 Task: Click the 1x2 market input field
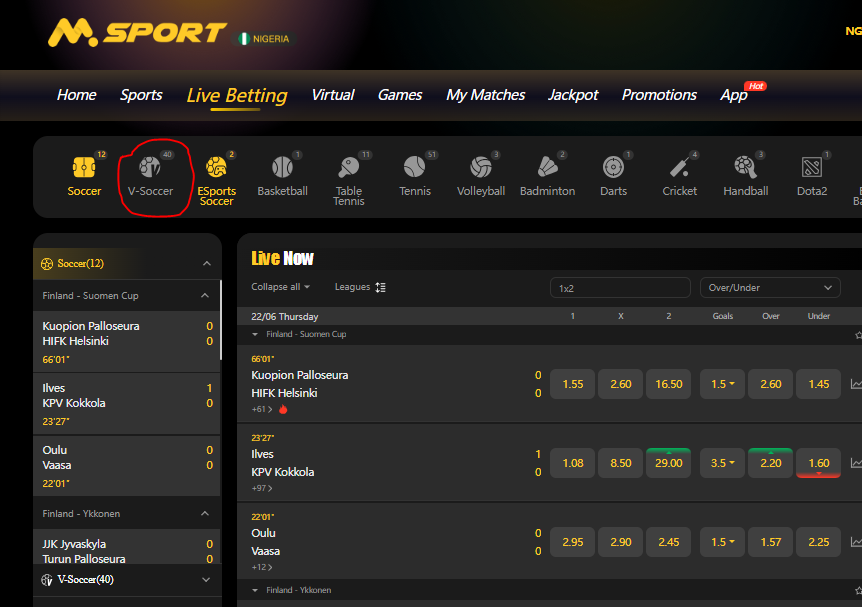pos(620,288)
